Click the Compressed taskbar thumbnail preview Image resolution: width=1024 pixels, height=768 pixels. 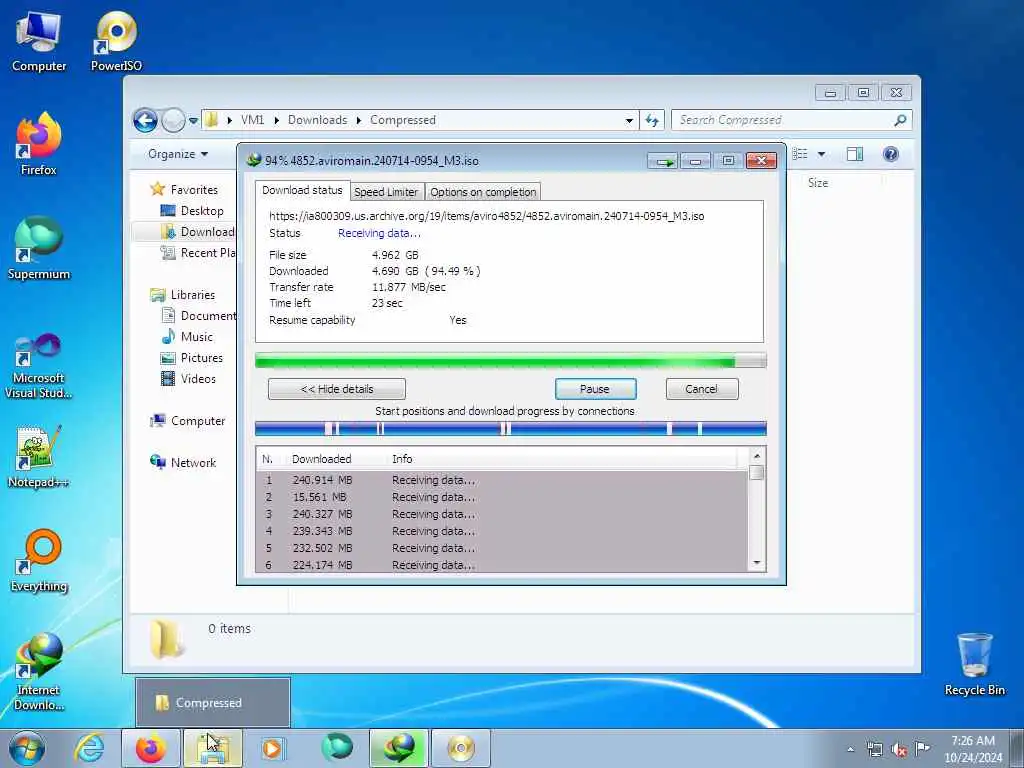click(213, 703)
